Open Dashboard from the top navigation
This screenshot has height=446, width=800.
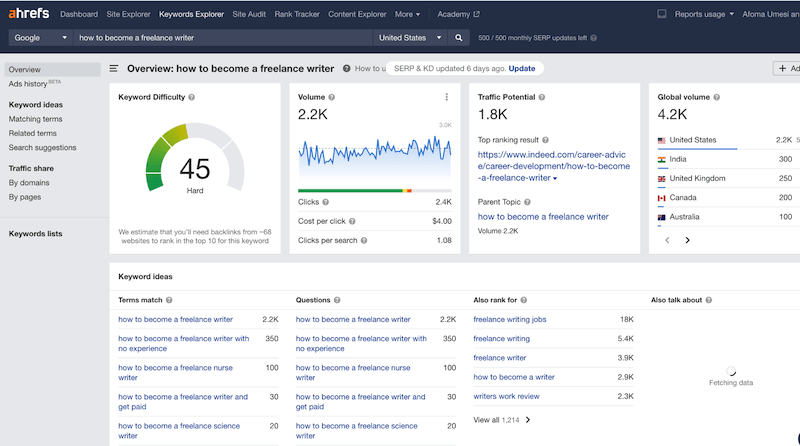coord(79,14)
